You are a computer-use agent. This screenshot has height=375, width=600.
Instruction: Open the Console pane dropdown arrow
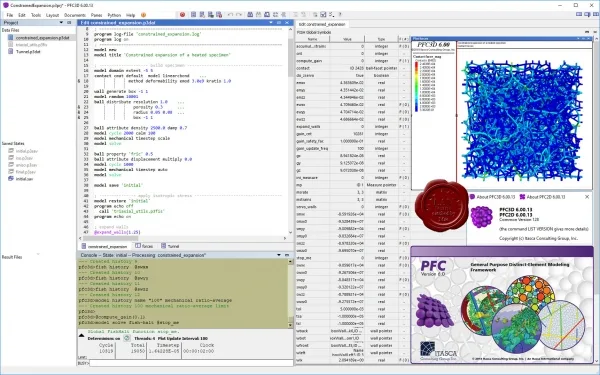click(x=279, y=255)
